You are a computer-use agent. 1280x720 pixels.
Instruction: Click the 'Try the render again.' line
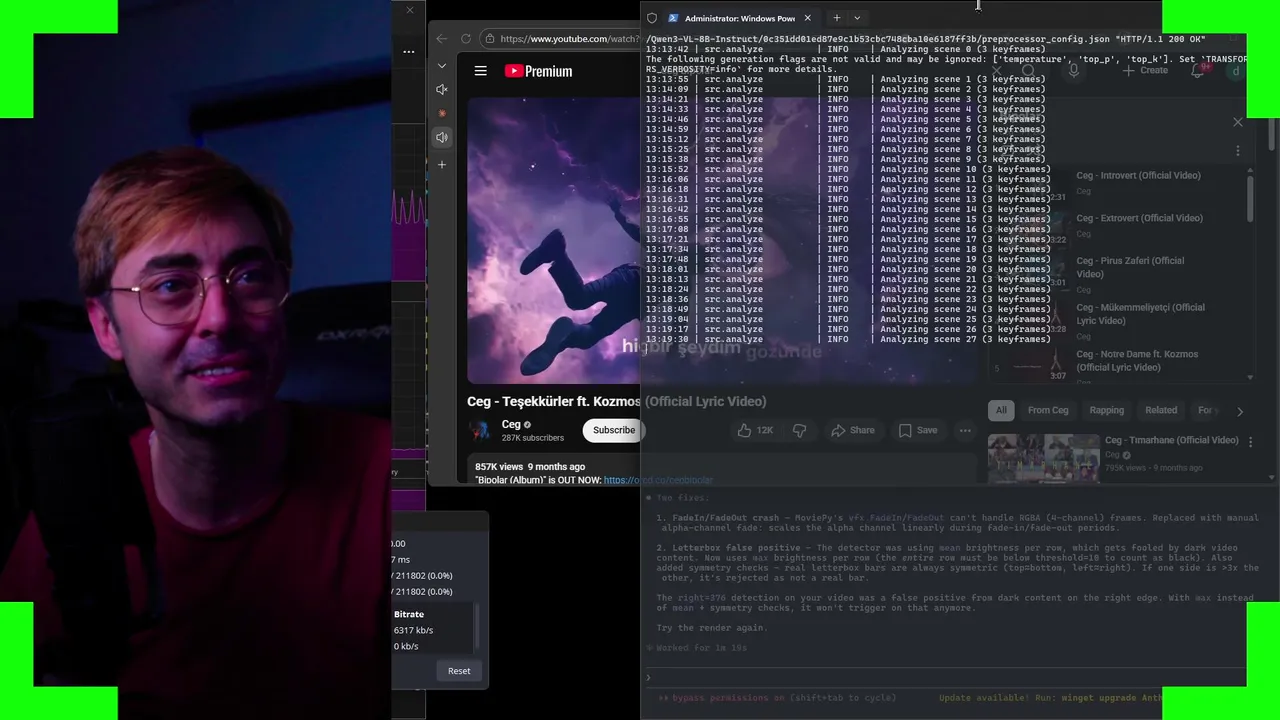[x=712, y=628]
